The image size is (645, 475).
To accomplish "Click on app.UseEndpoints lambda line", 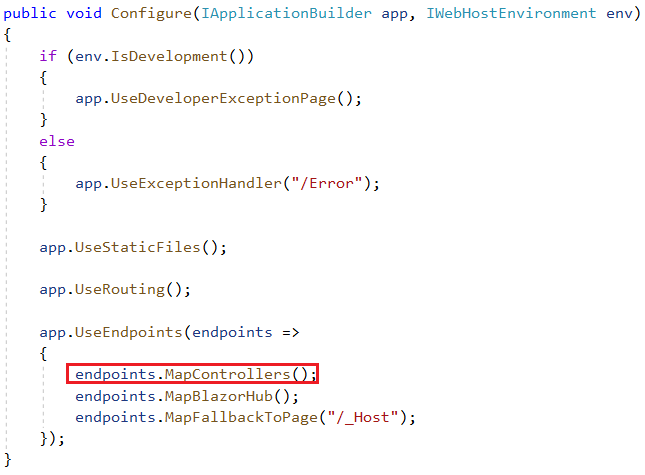I will [169, 332].
